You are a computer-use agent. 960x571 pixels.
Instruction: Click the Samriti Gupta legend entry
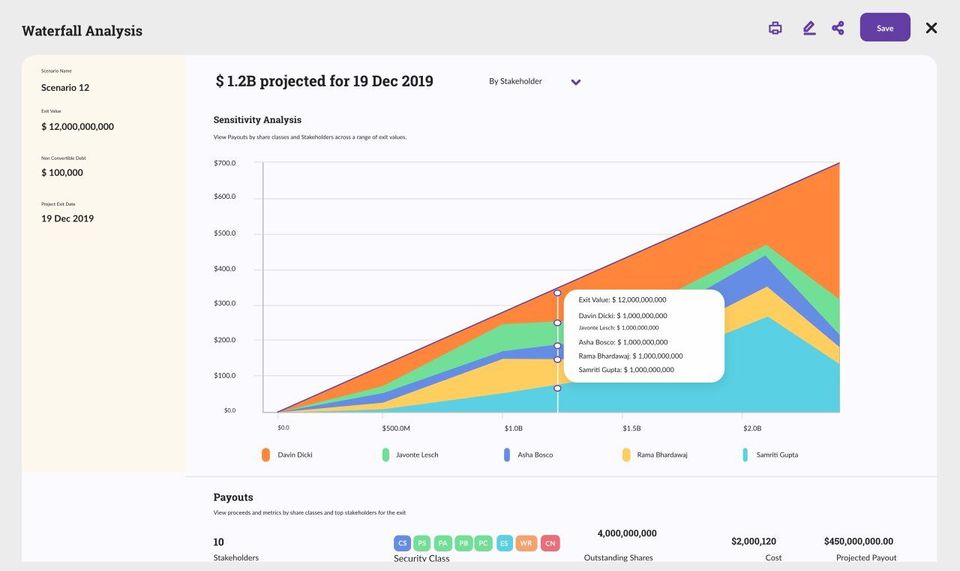click(770, 455)
